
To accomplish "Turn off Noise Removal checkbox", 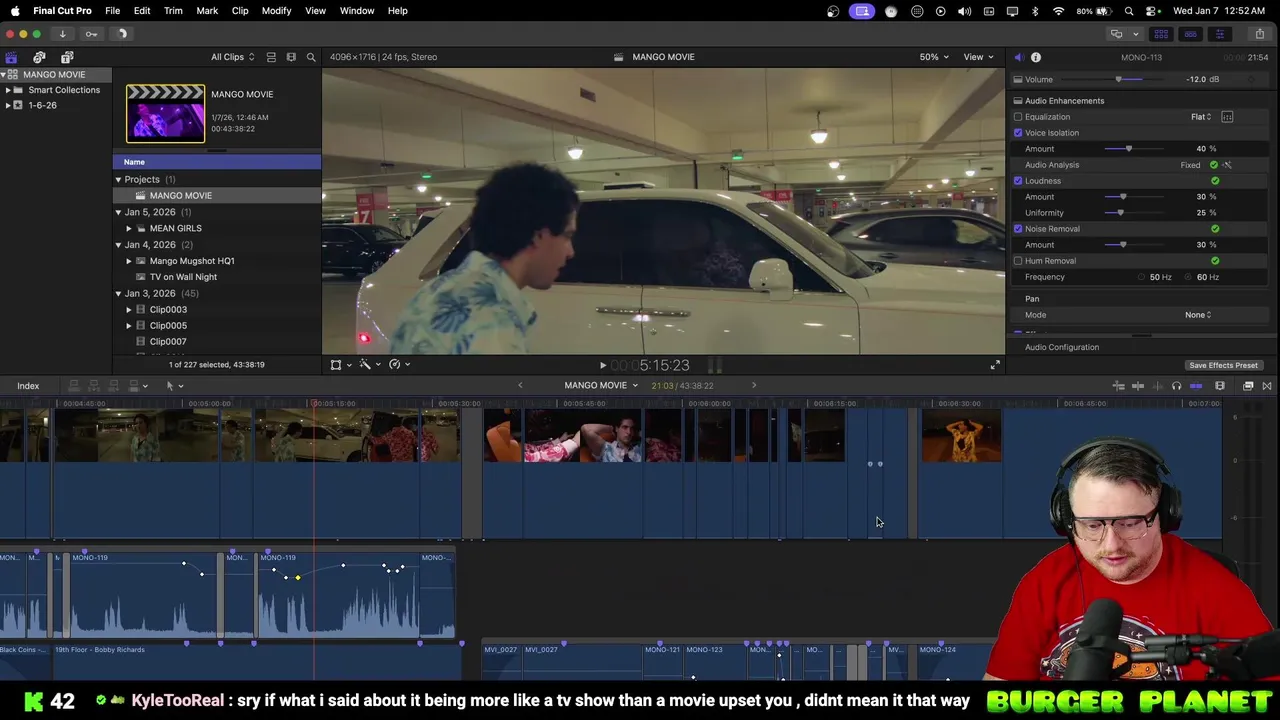I will 1018,229.
